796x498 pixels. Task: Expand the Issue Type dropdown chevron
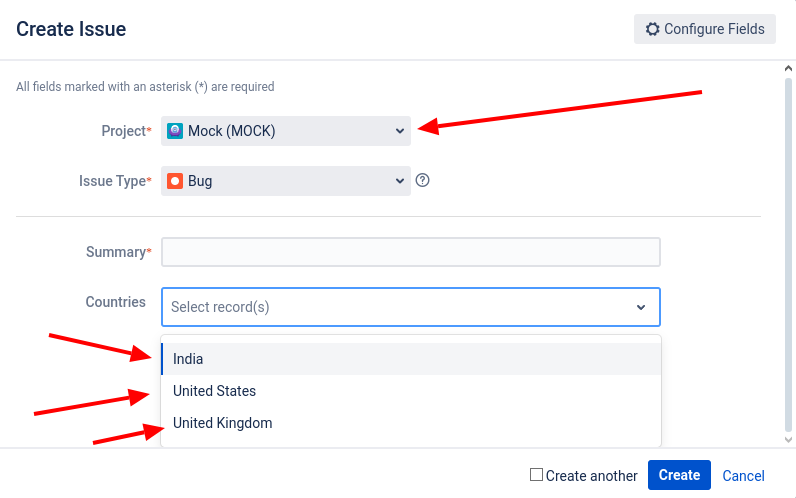[x=400, y=181]
